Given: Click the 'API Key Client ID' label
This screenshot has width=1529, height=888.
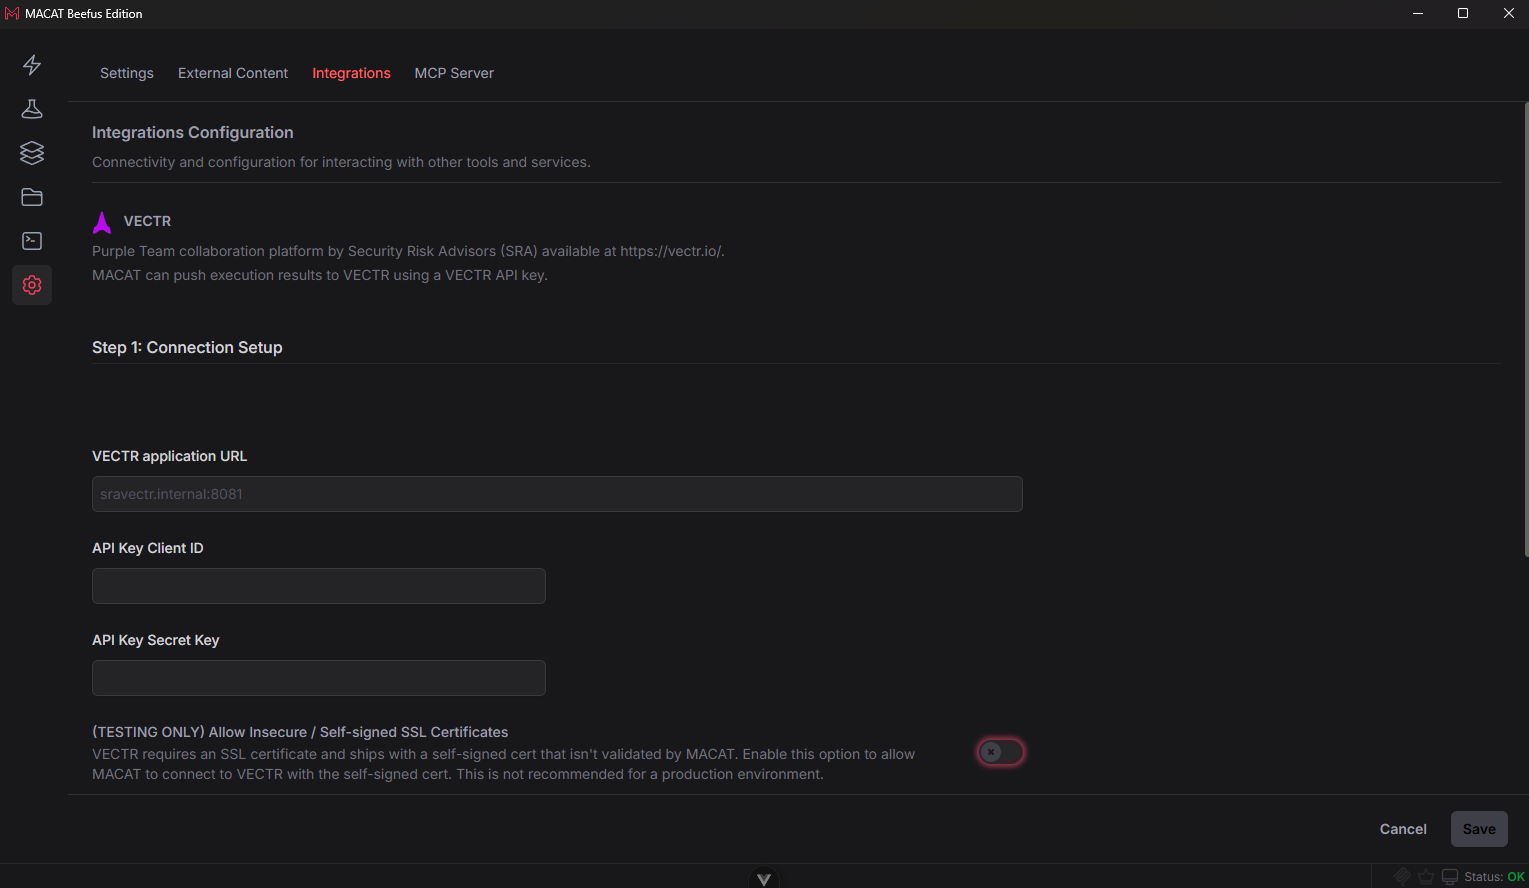Looking at the screenshot, I should [x=148, y=548].
